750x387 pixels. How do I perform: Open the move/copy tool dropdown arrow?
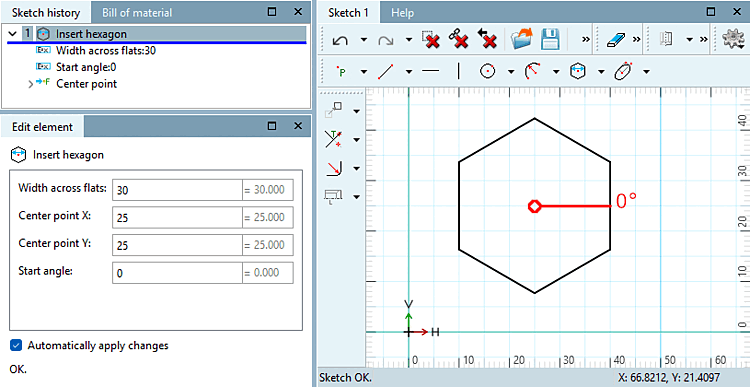point(356,112)
